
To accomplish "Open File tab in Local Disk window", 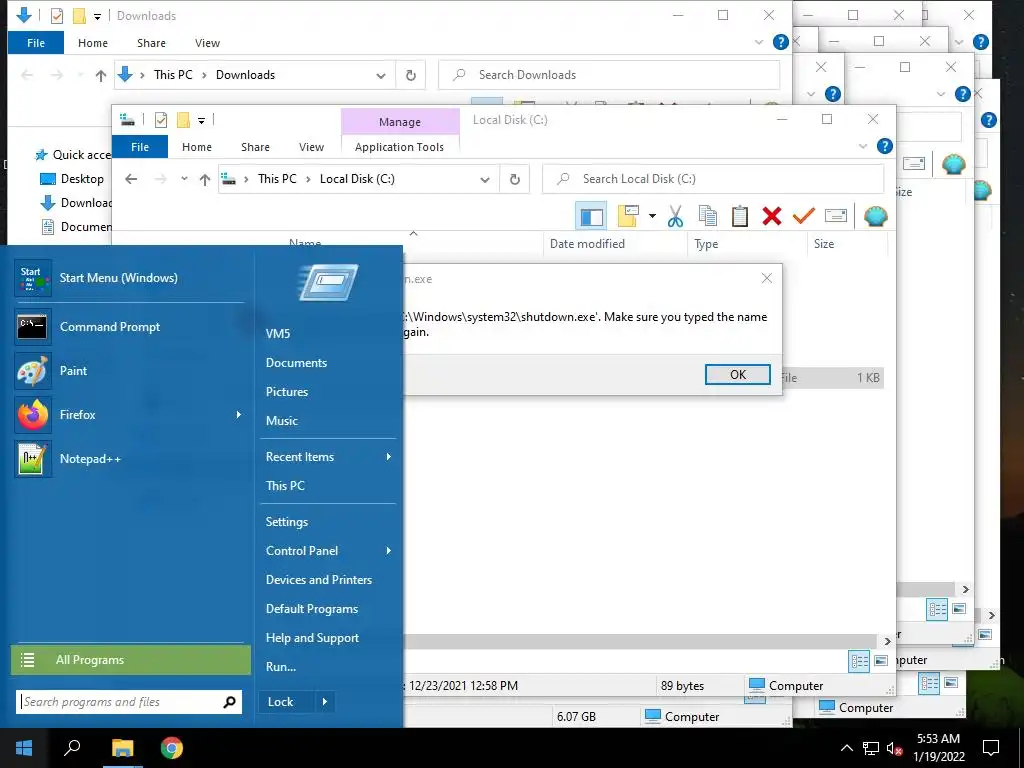I will (x=140, y=147).
